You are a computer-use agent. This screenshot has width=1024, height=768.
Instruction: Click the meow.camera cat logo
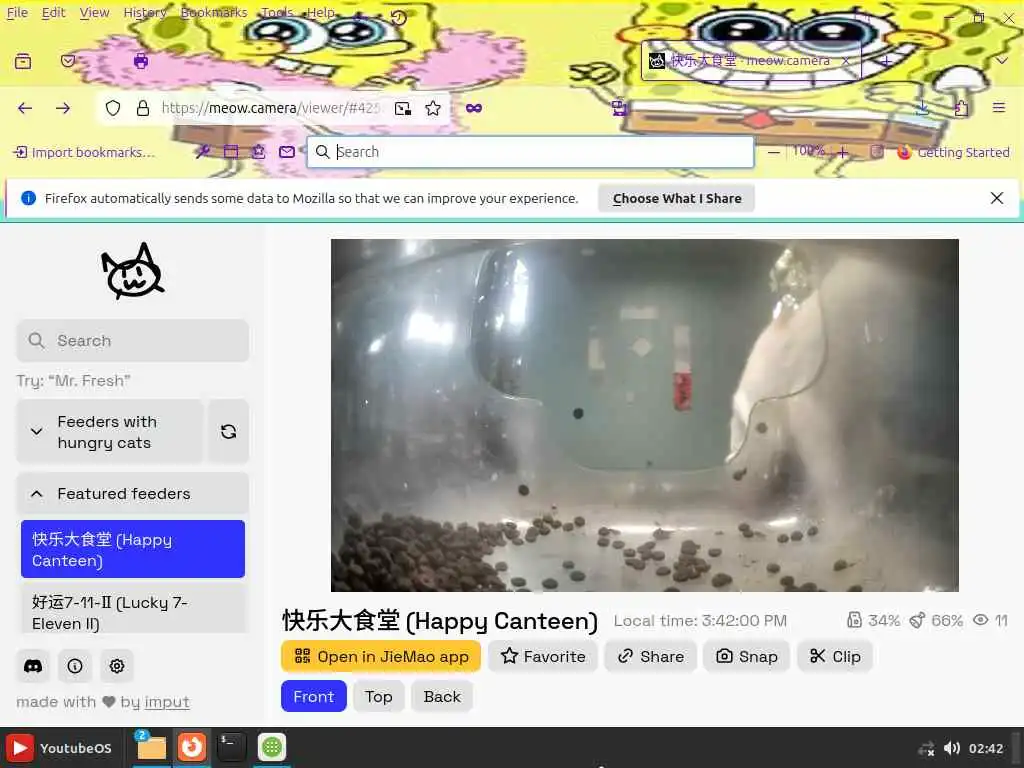pos(133,272)
